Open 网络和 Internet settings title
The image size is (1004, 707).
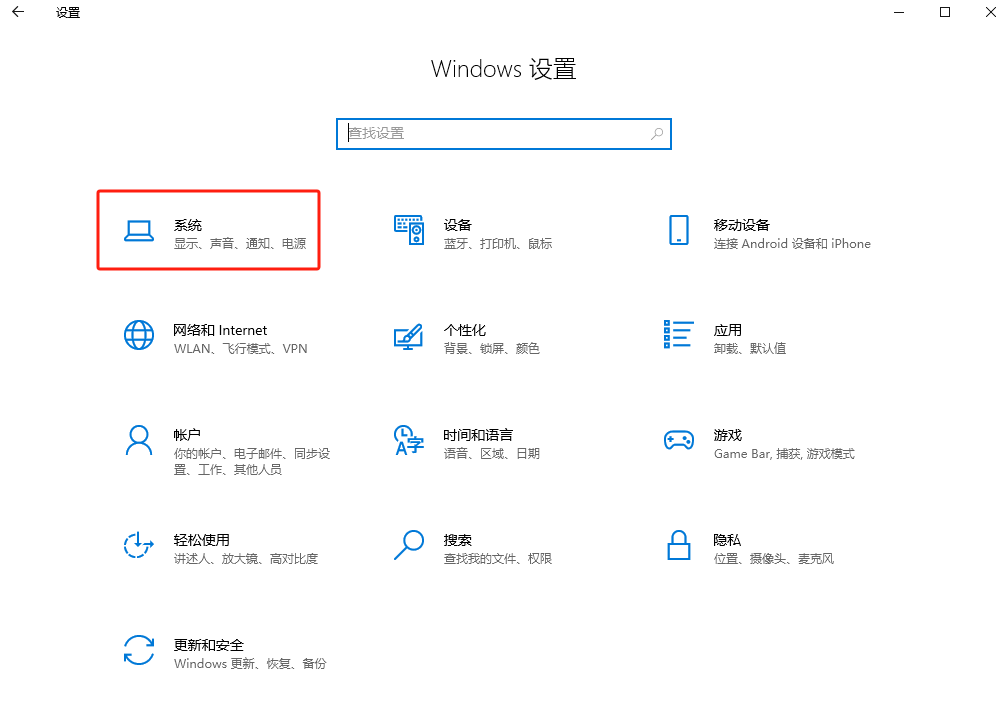220,330
